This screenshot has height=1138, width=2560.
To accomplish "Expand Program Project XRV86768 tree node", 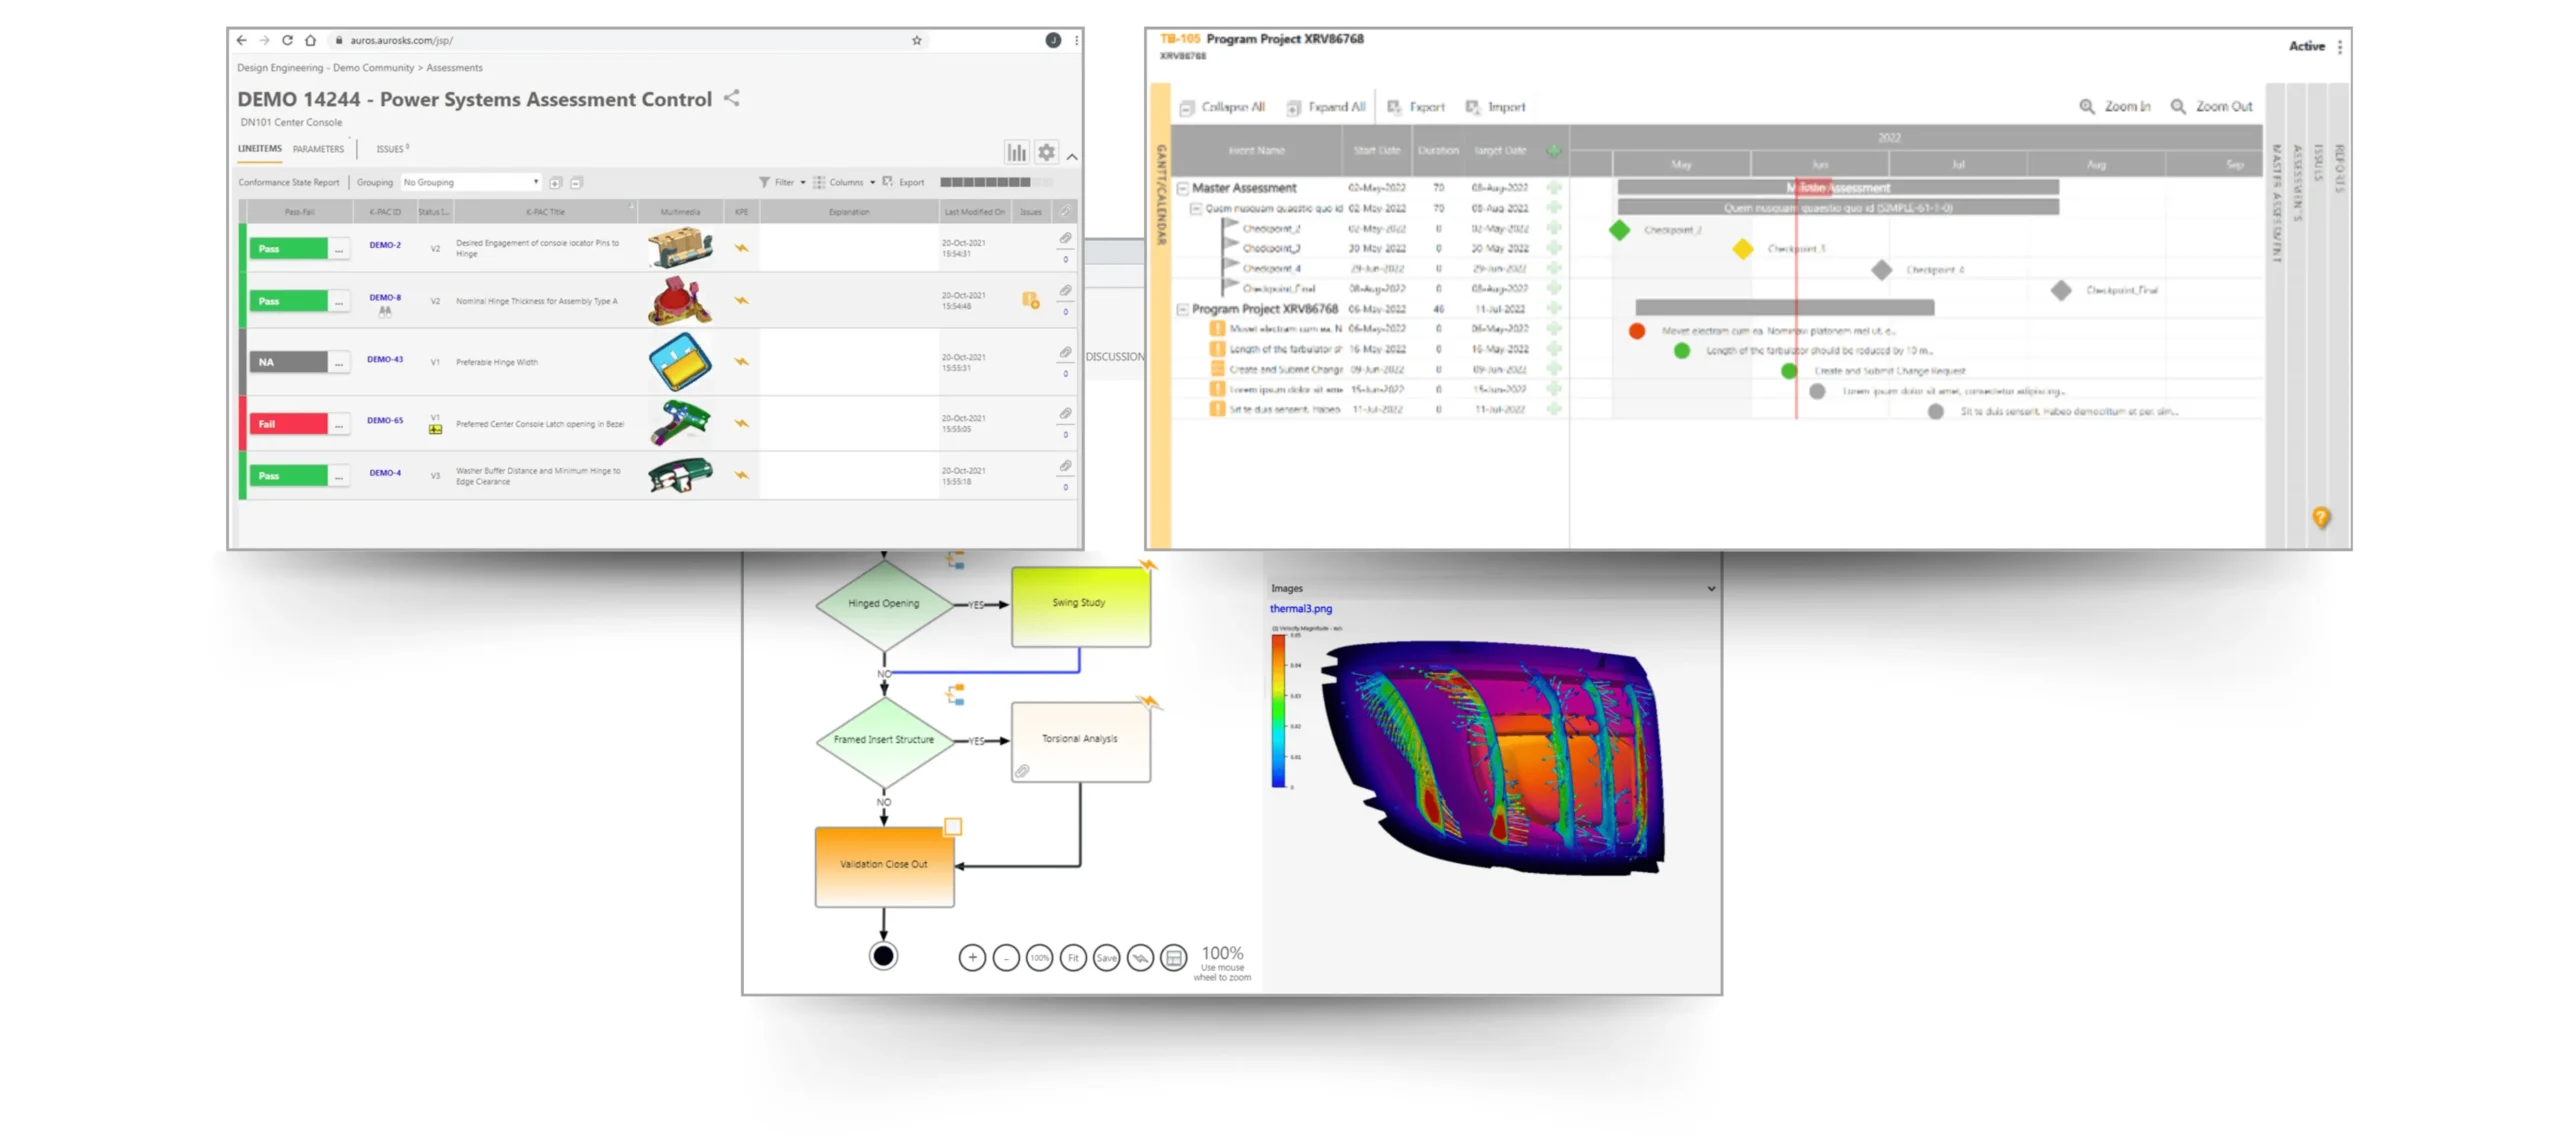I will coord(1185,309).
